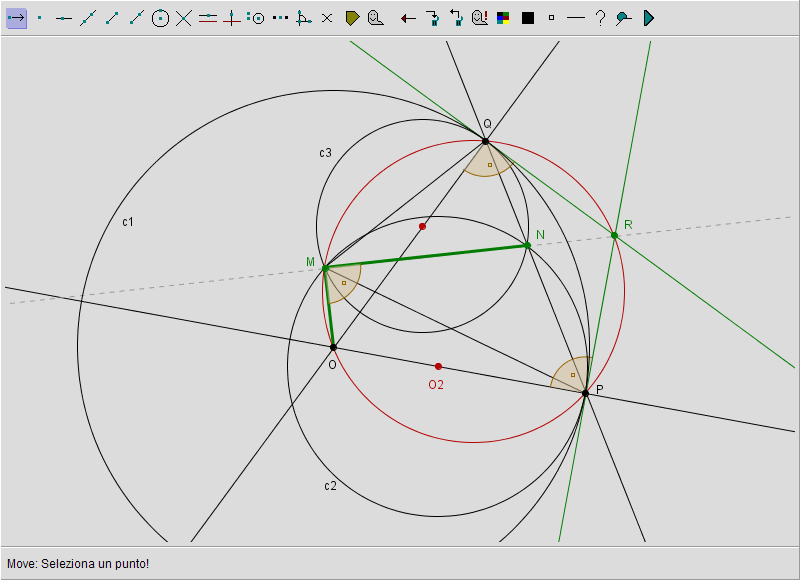Pick the short line with center dot tool
800x580 pixels.
63,18
